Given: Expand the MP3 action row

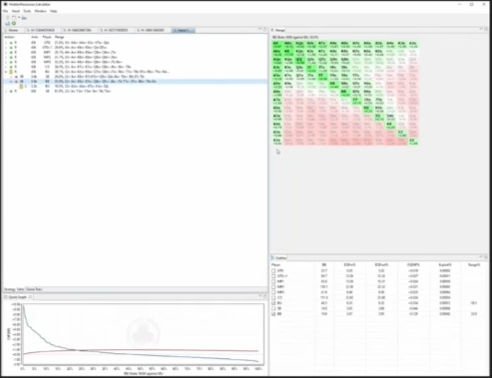Looking at the screenshot, I should click(x=6, y=62).
